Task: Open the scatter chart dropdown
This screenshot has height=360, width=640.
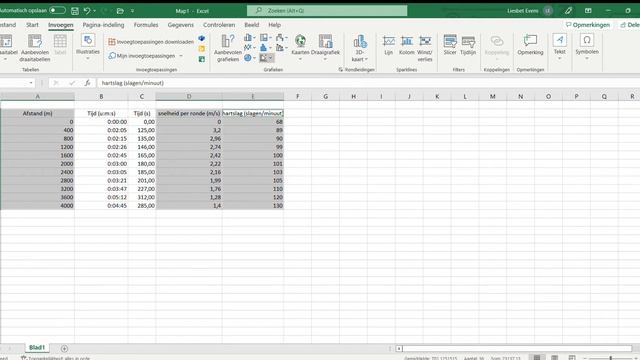Action: point(266,58)
